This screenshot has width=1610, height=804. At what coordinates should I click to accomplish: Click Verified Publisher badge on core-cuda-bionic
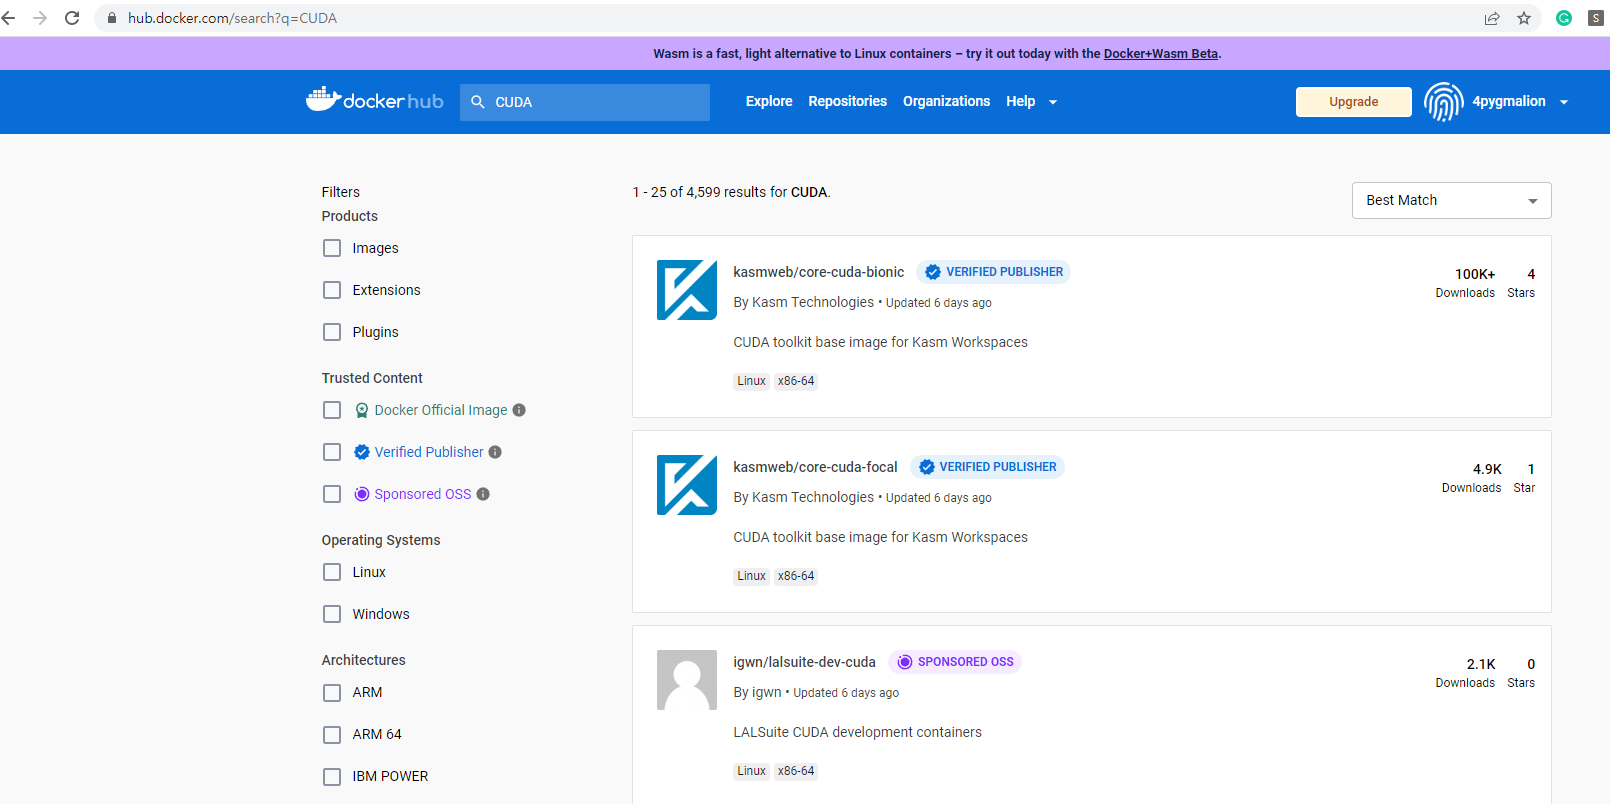[x=993, y=272]
